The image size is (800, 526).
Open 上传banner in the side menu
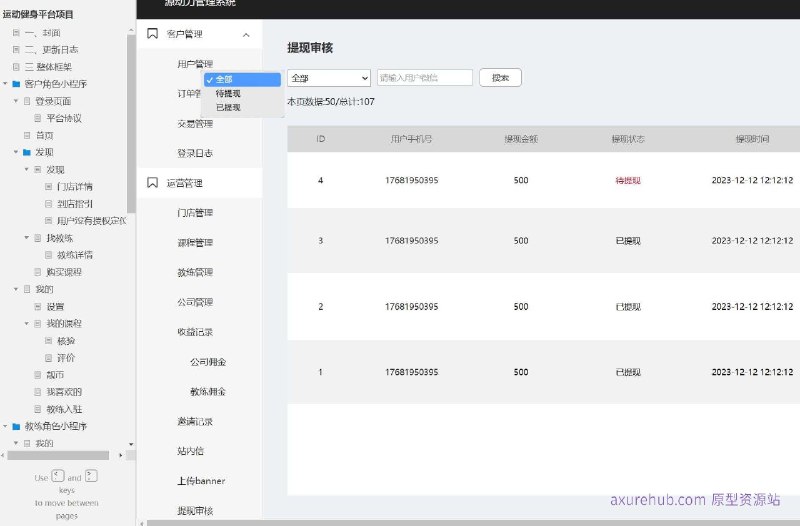[x=201, y=481]
